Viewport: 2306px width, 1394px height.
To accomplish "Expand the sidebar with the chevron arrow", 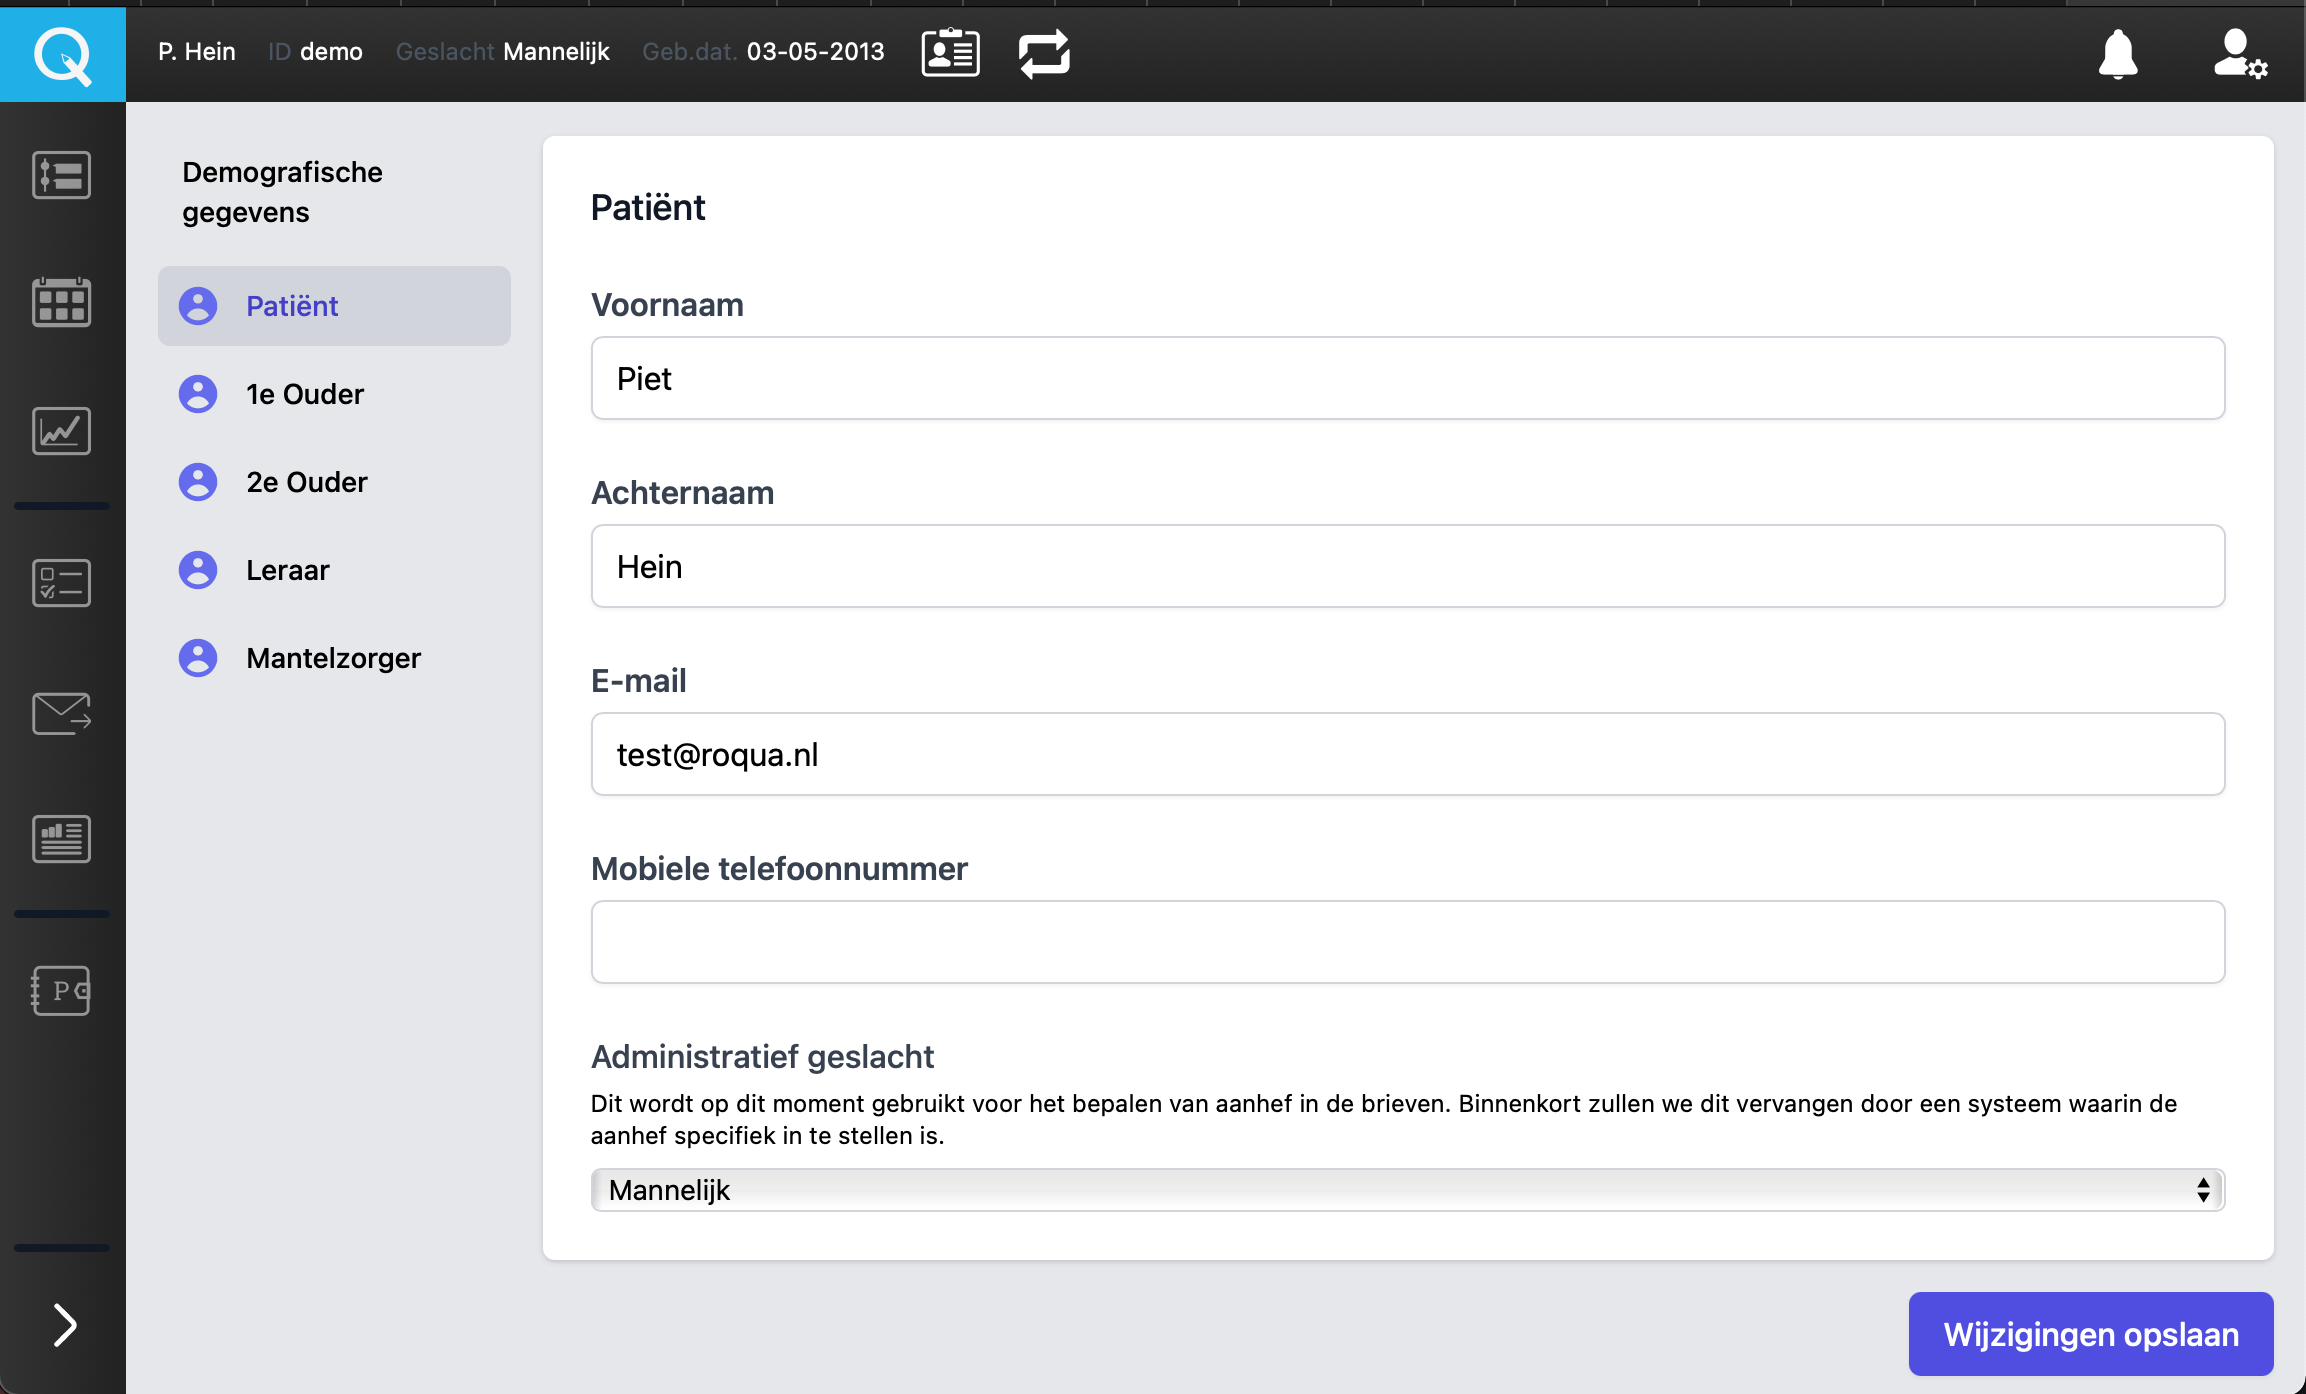I will [64, 1324].
